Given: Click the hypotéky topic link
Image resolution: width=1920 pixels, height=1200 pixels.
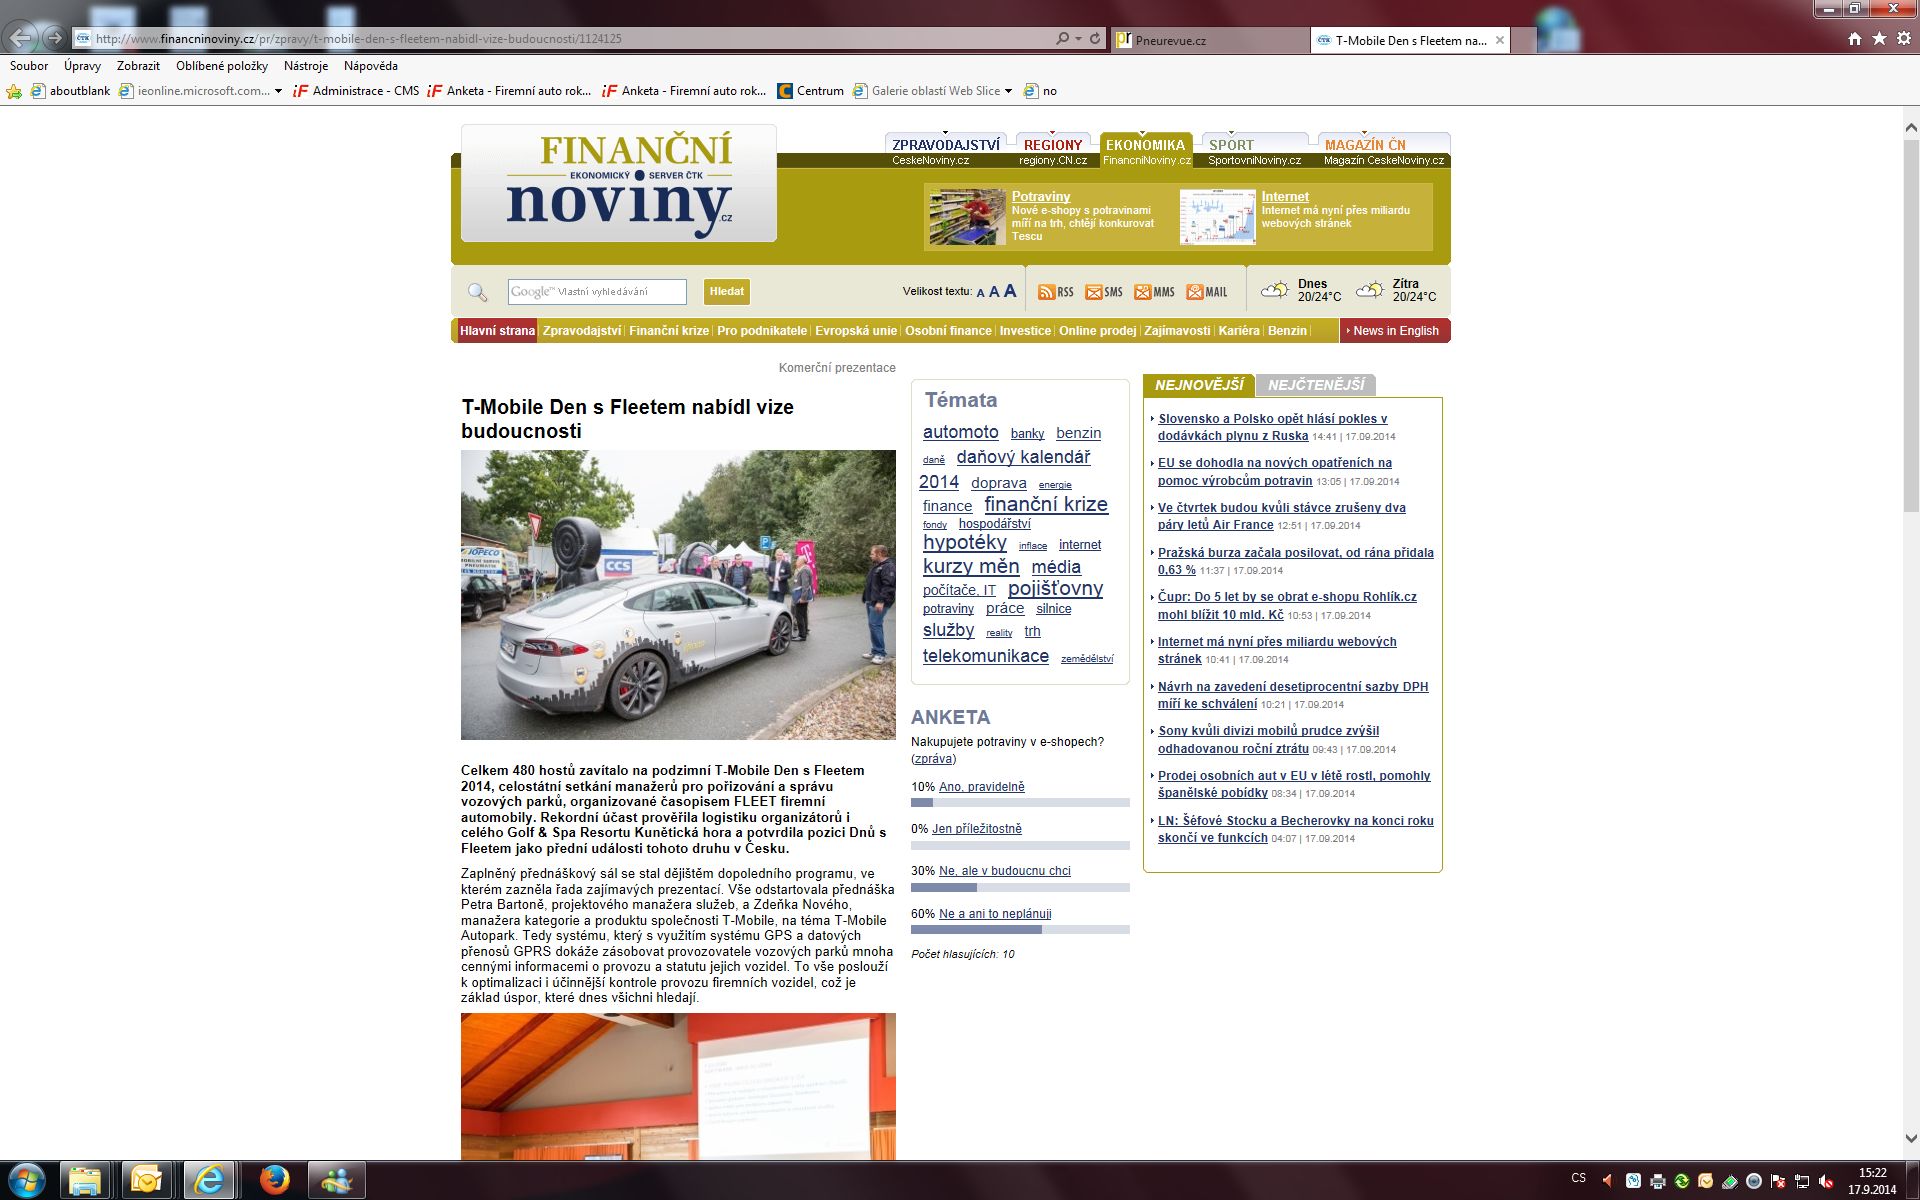Looking at the screenshot, I should (964, 542).
